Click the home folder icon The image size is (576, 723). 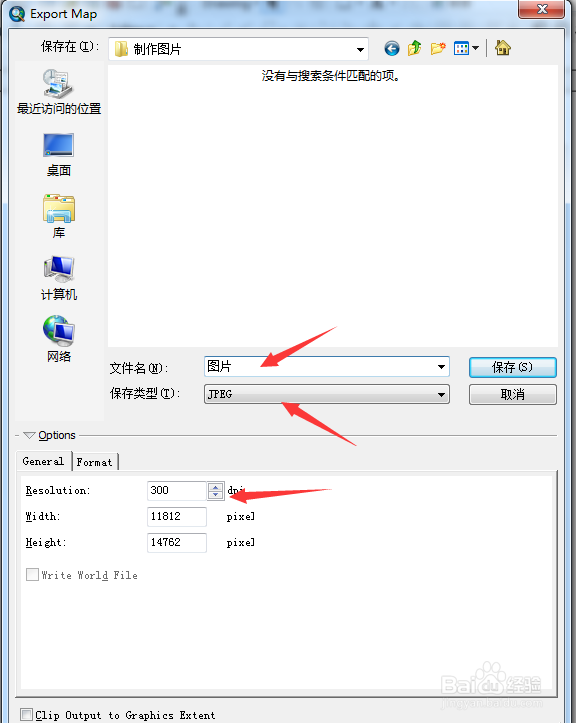(503, 47)
